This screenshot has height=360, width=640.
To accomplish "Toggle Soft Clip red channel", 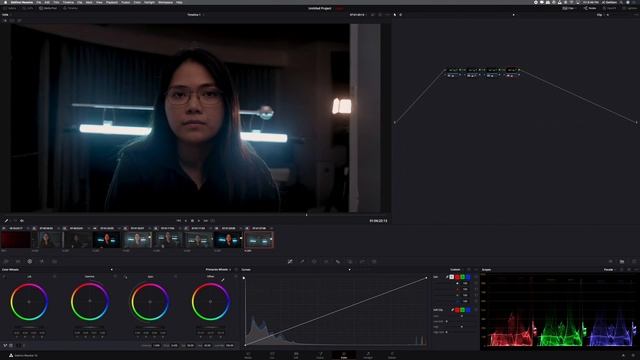I will (457, 310).
